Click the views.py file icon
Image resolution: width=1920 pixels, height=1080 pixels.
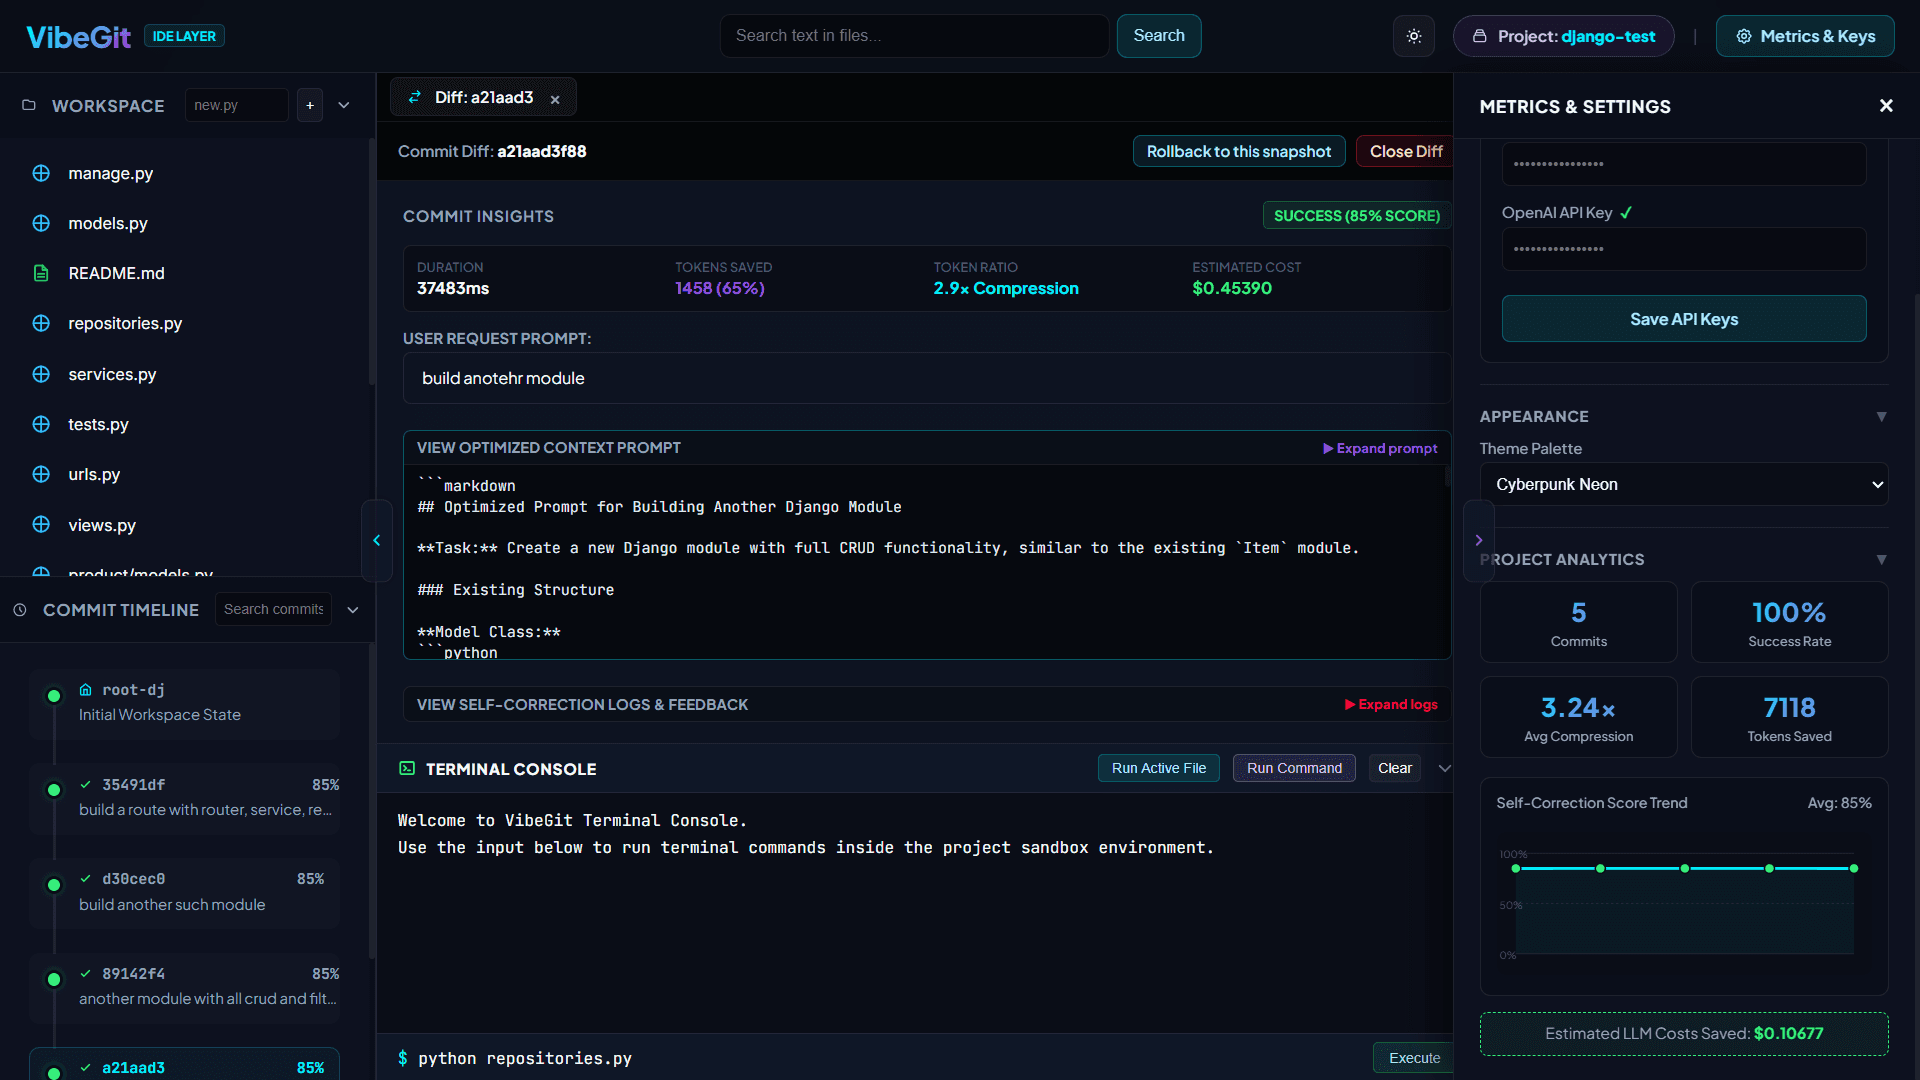click(41, 524)
